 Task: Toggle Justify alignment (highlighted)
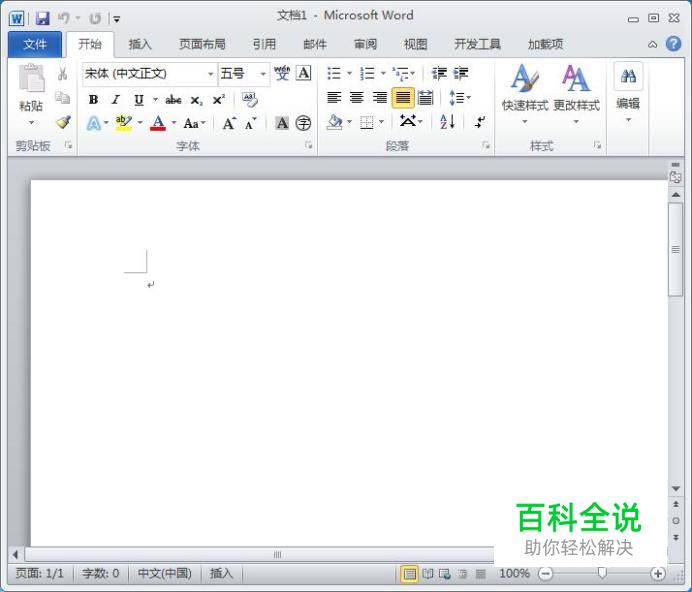pyautogui.click(x=402, y=98)
